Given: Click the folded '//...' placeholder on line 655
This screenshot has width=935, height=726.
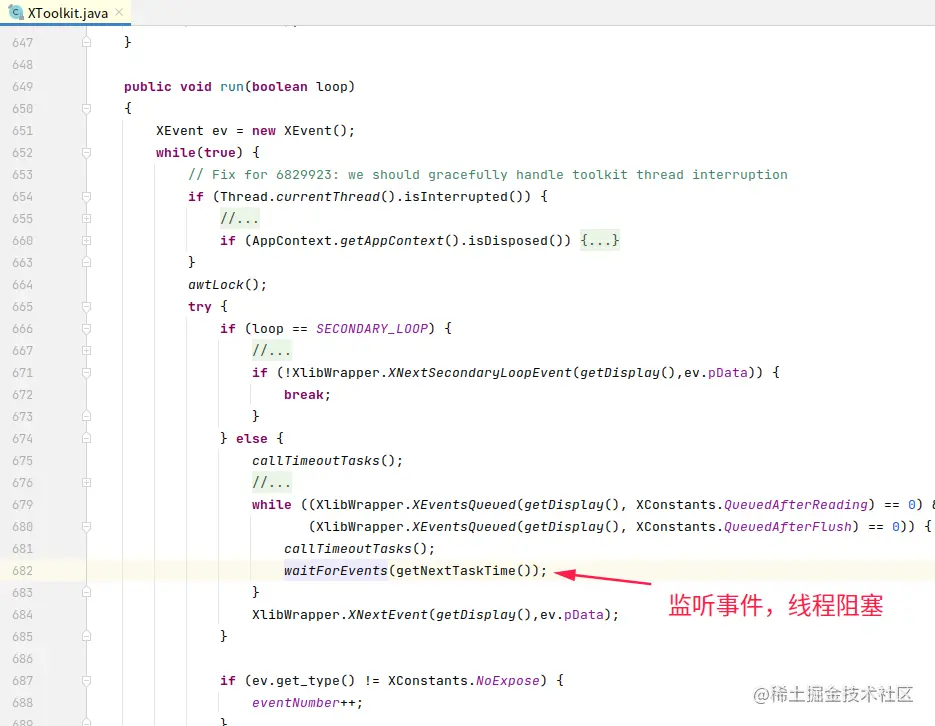Looking at the screenshot, I should click(x=240, y=219).
